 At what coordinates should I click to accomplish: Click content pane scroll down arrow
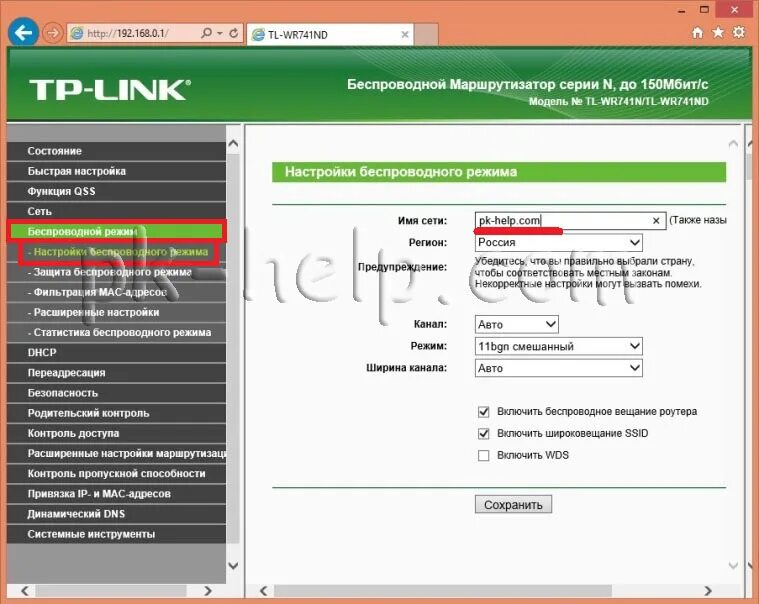click(733, 565)
